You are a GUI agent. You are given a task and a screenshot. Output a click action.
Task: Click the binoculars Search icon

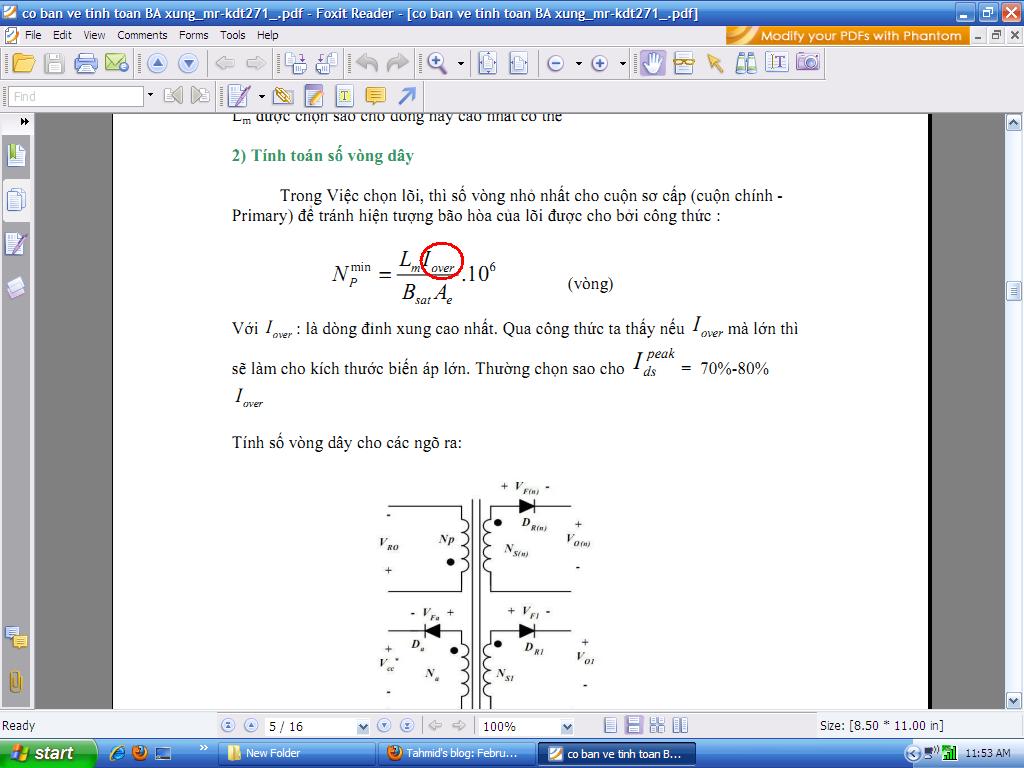click(745, 63)
